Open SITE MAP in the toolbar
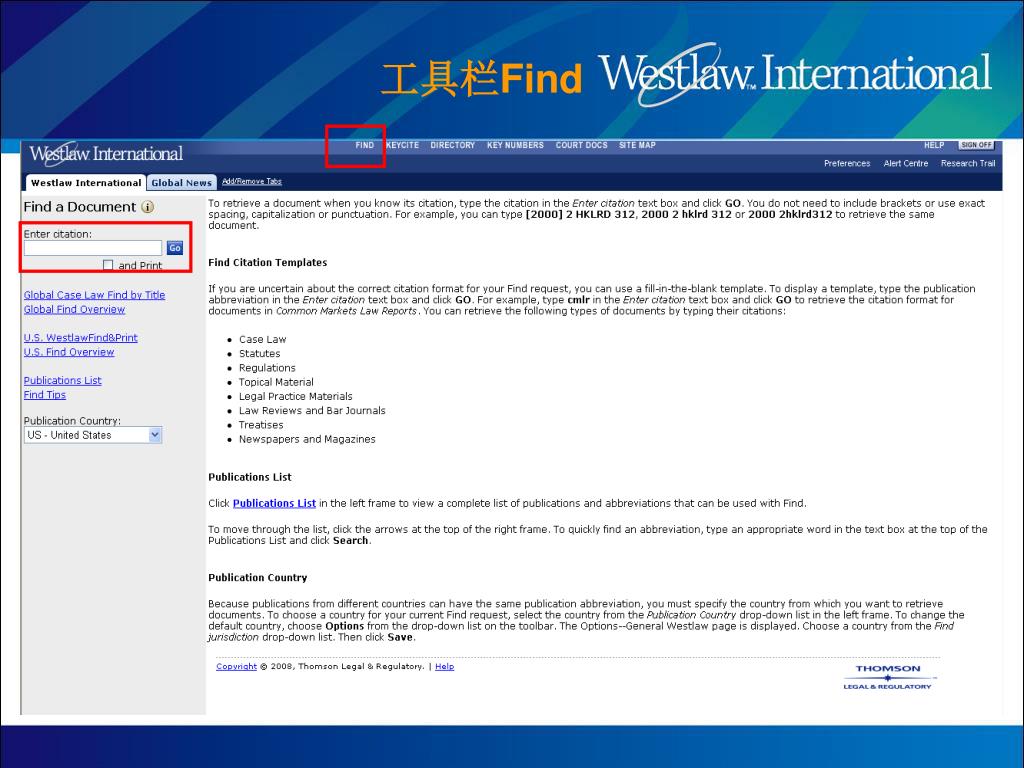Viewport: 1024px width, 768px height. tap(637, 145)
